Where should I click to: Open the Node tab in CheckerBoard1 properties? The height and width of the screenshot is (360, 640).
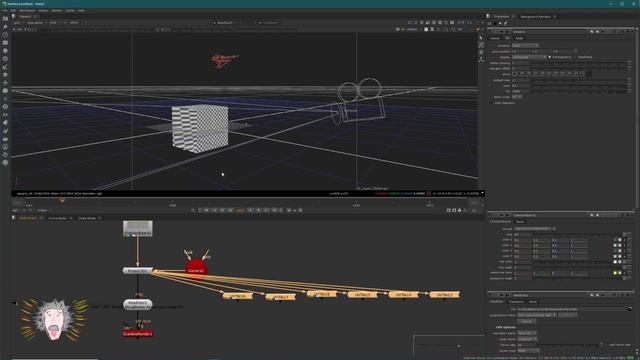click(x=520, y=222)
